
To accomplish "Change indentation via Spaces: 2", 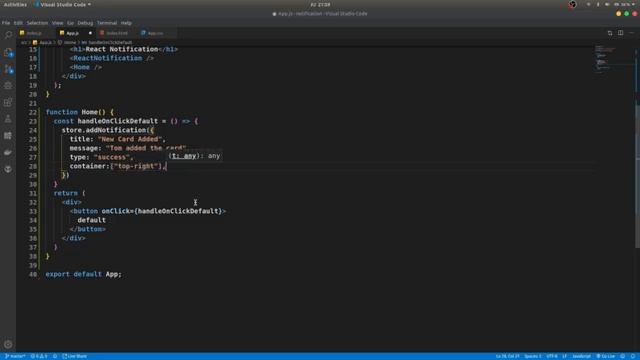I will (533, 356).
